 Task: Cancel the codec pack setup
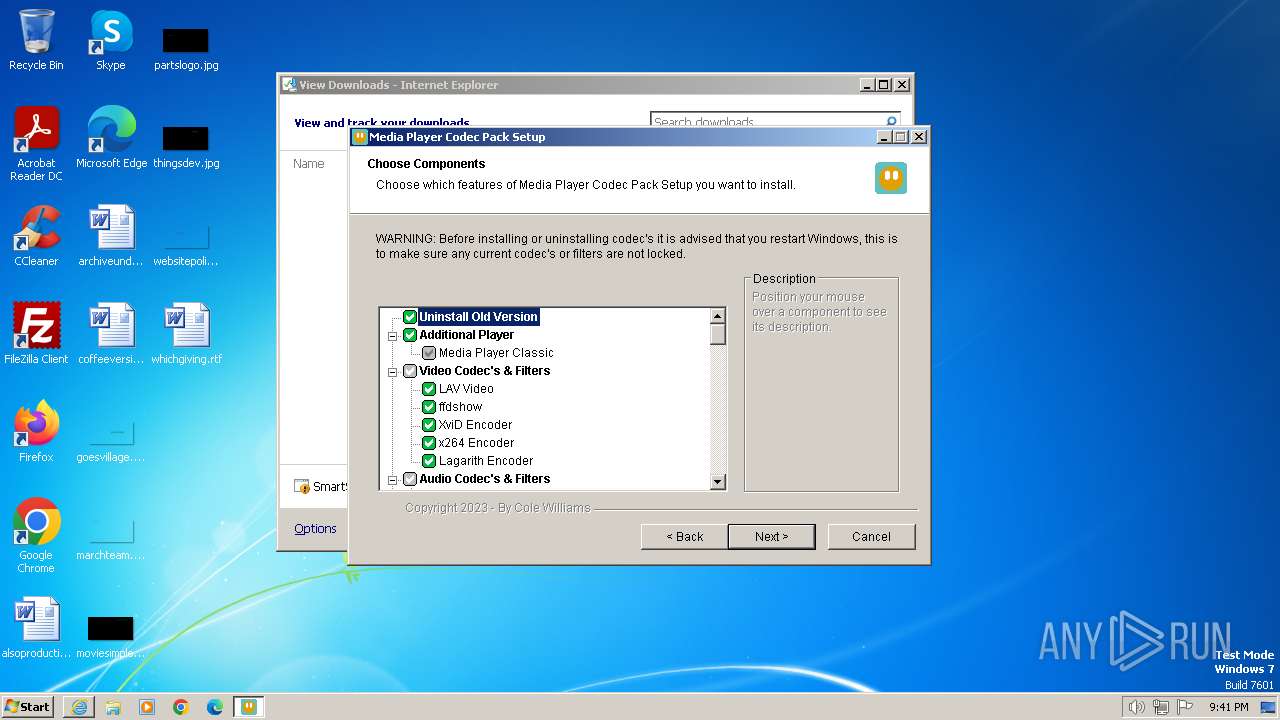[871, 537]
